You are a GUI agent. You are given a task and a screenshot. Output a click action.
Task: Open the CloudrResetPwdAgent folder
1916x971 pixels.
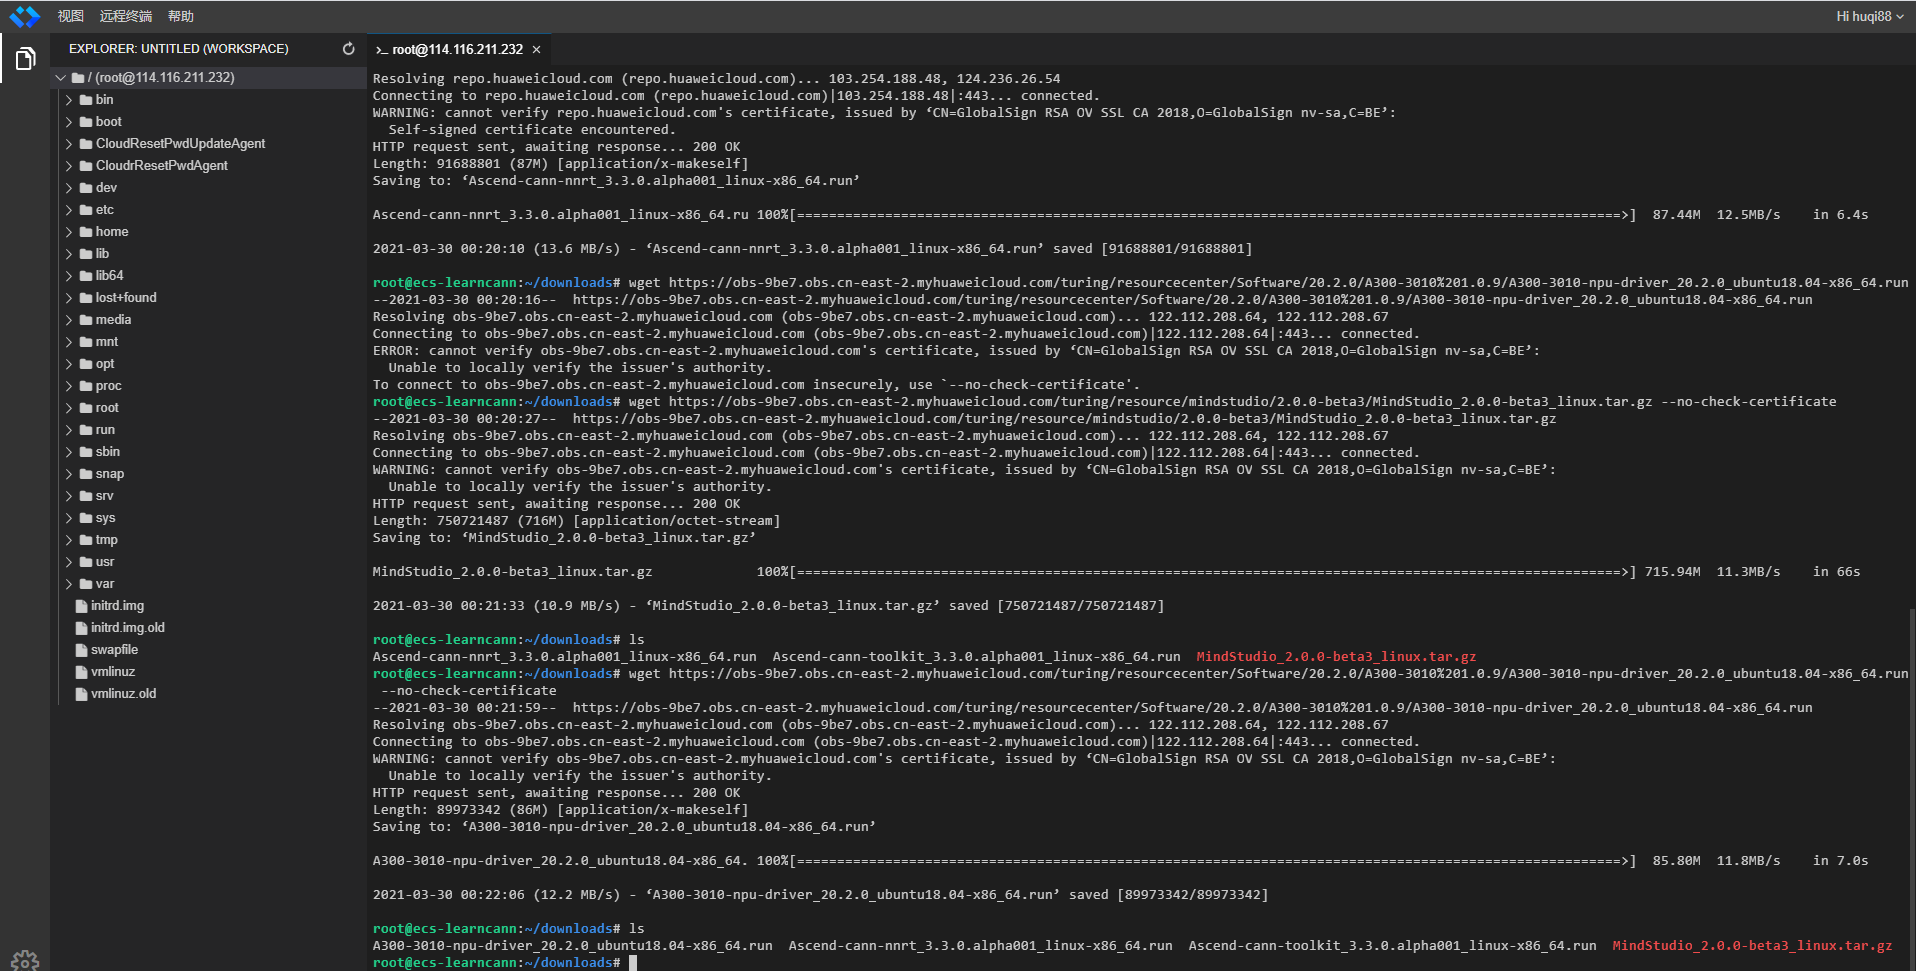pos(162,166)
